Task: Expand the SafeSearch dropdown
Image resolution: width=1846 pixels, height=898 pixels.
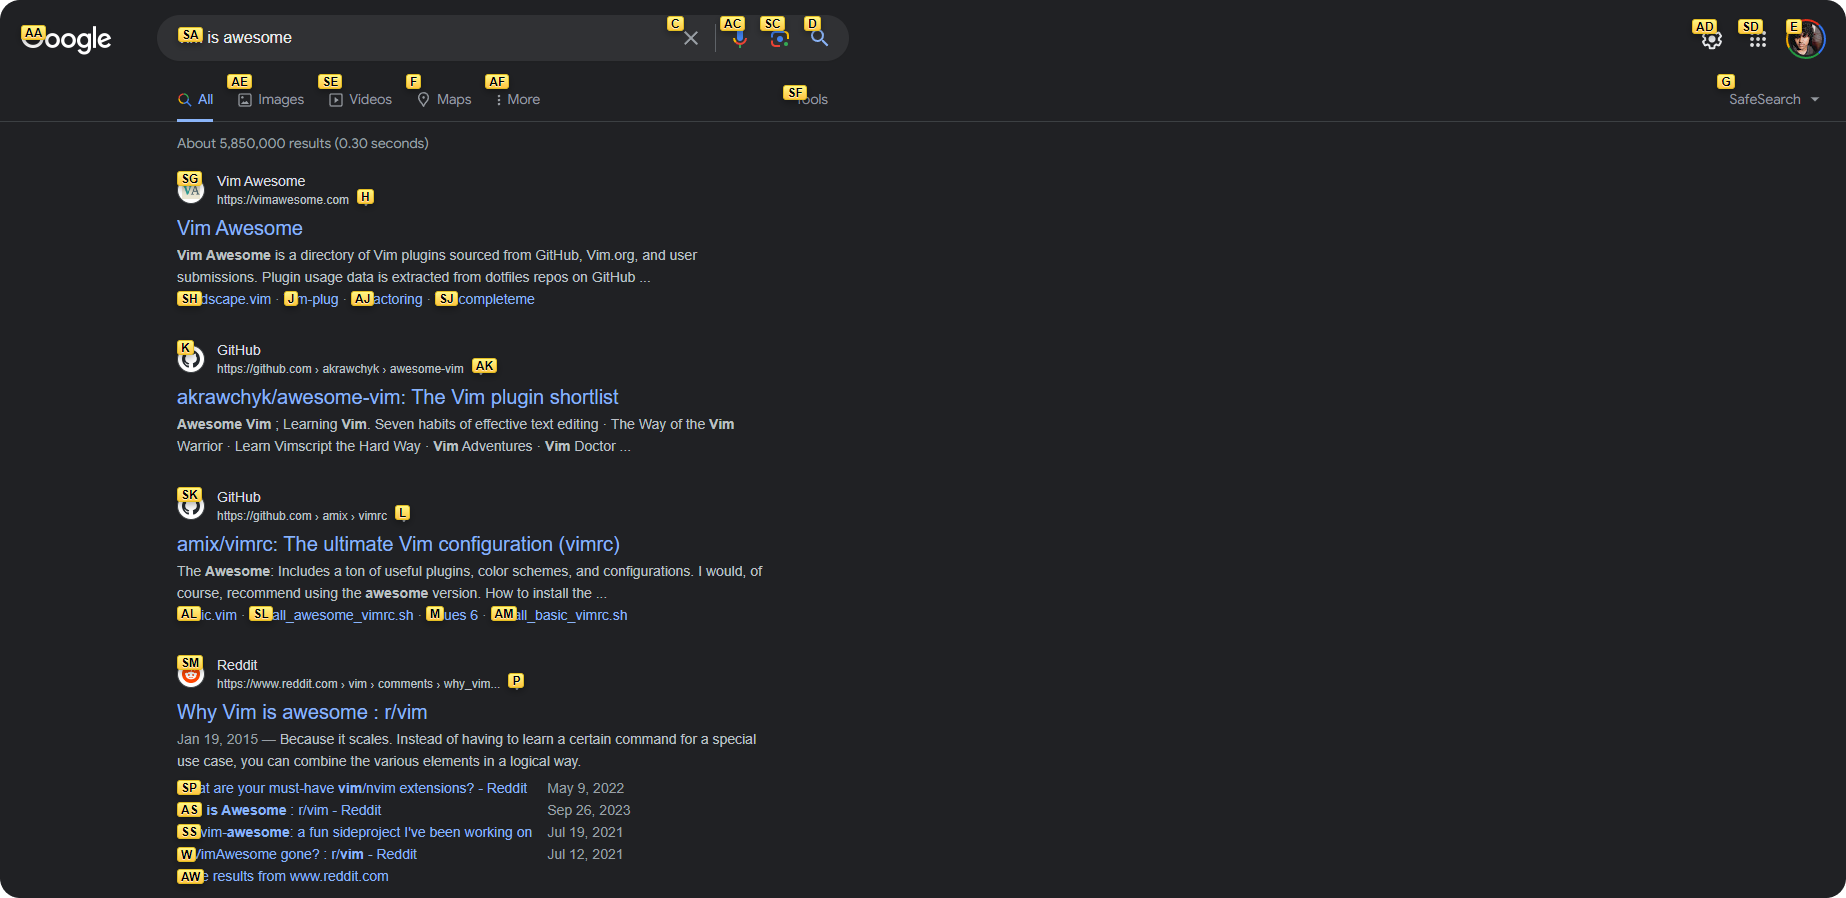Action: click(1774, 99)
